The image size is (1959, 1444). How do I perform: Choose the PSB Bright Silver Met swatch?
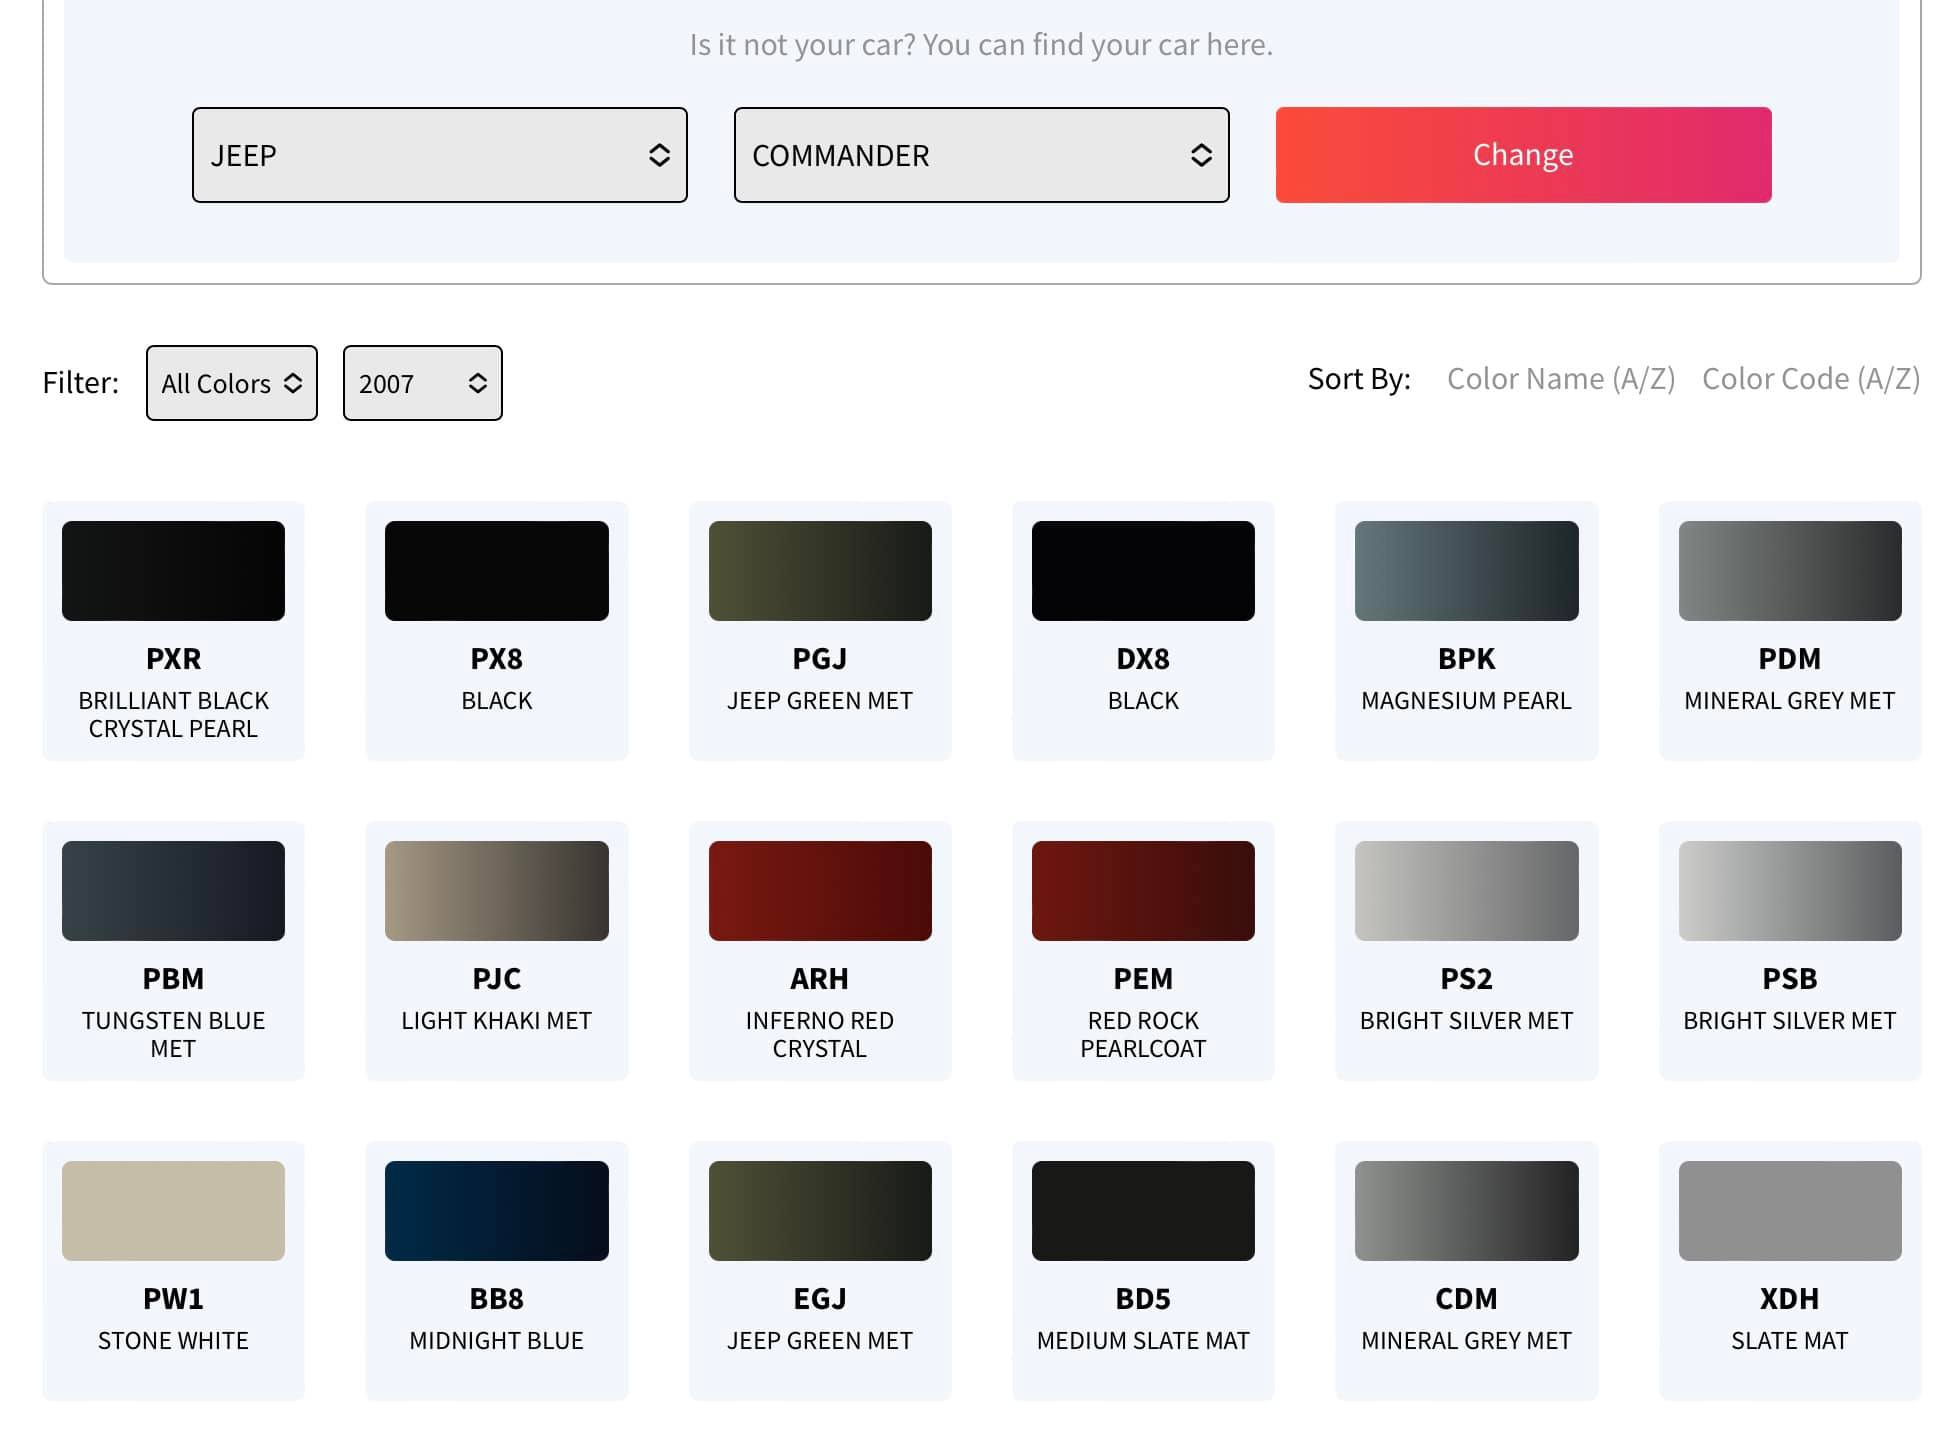pyautogui.click(x=1790, y=891)
